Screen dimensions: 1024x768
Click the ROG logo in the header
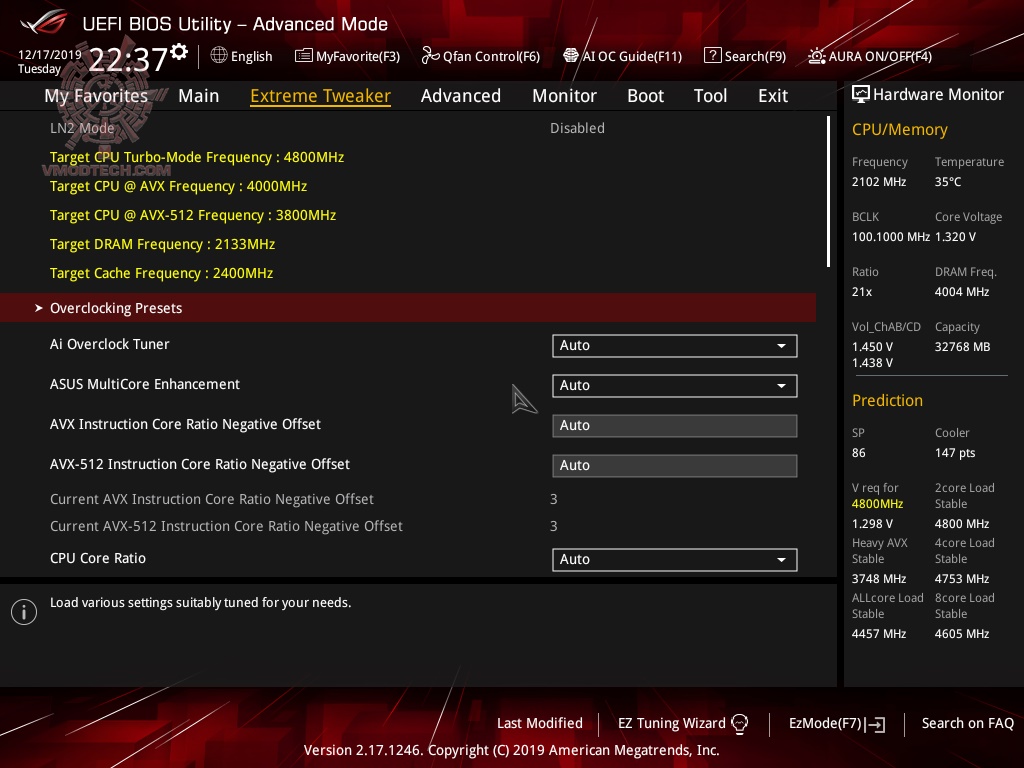(43, 23)
